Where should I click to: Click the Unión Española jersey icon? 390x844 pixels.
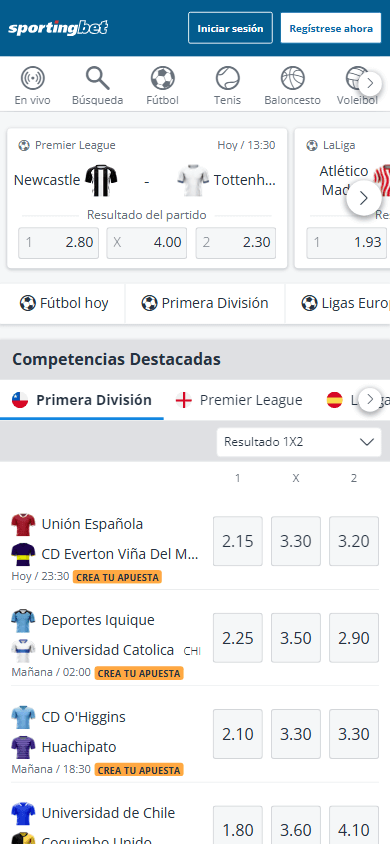point(23,524)
